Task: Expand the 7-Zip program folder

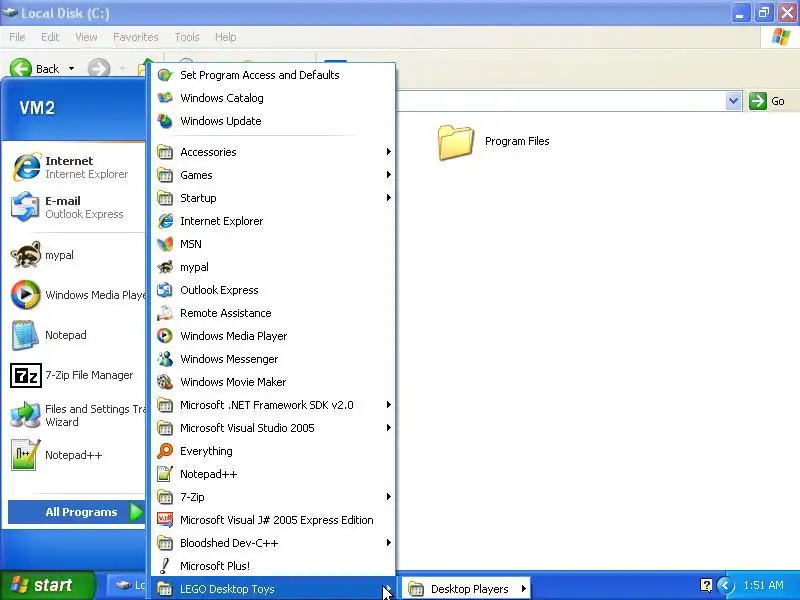Action: tap(273, 497)
